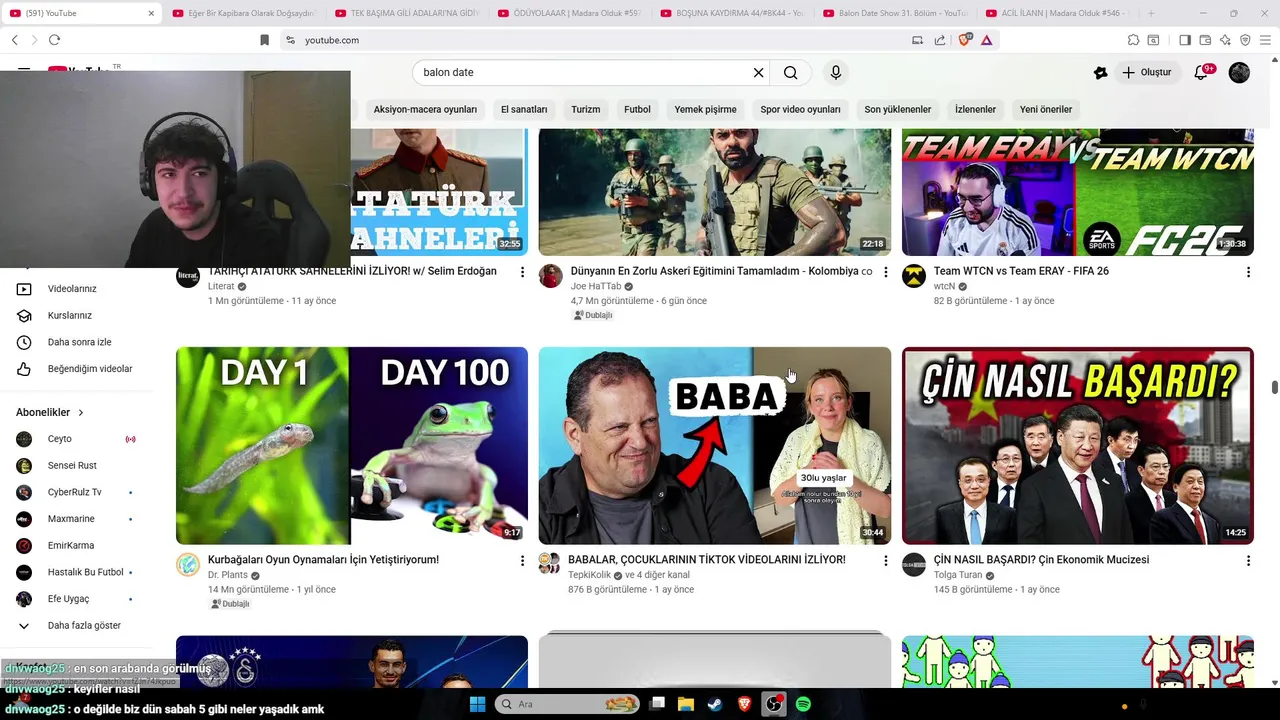The image size is (1280, 720).
Task: Reload the current page
Action: click(54, 40)
